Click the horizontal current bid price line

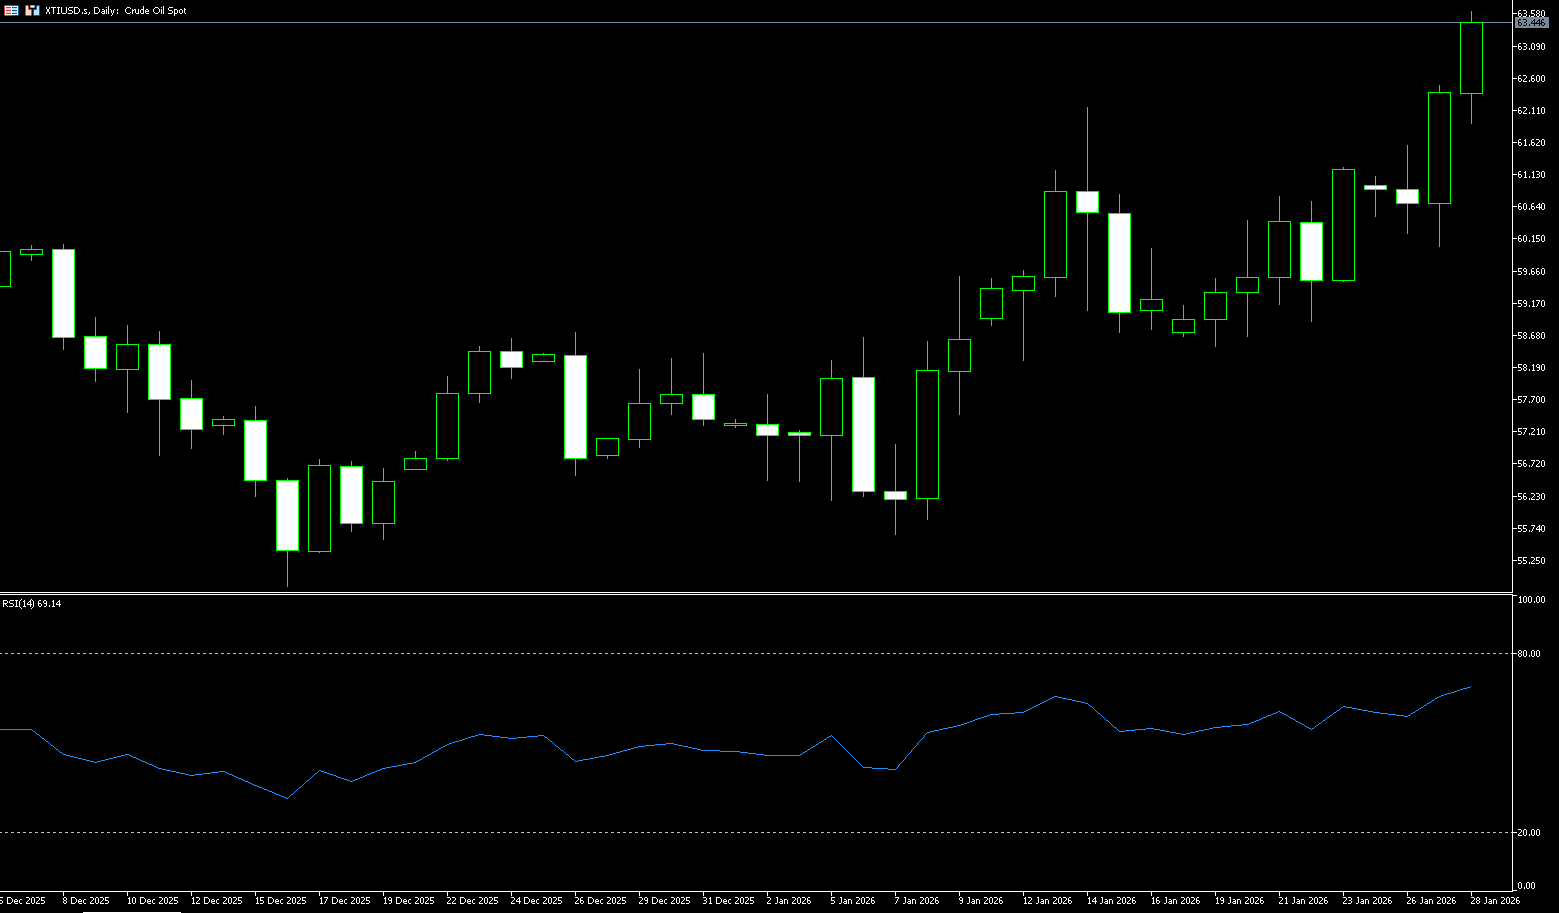700,22
